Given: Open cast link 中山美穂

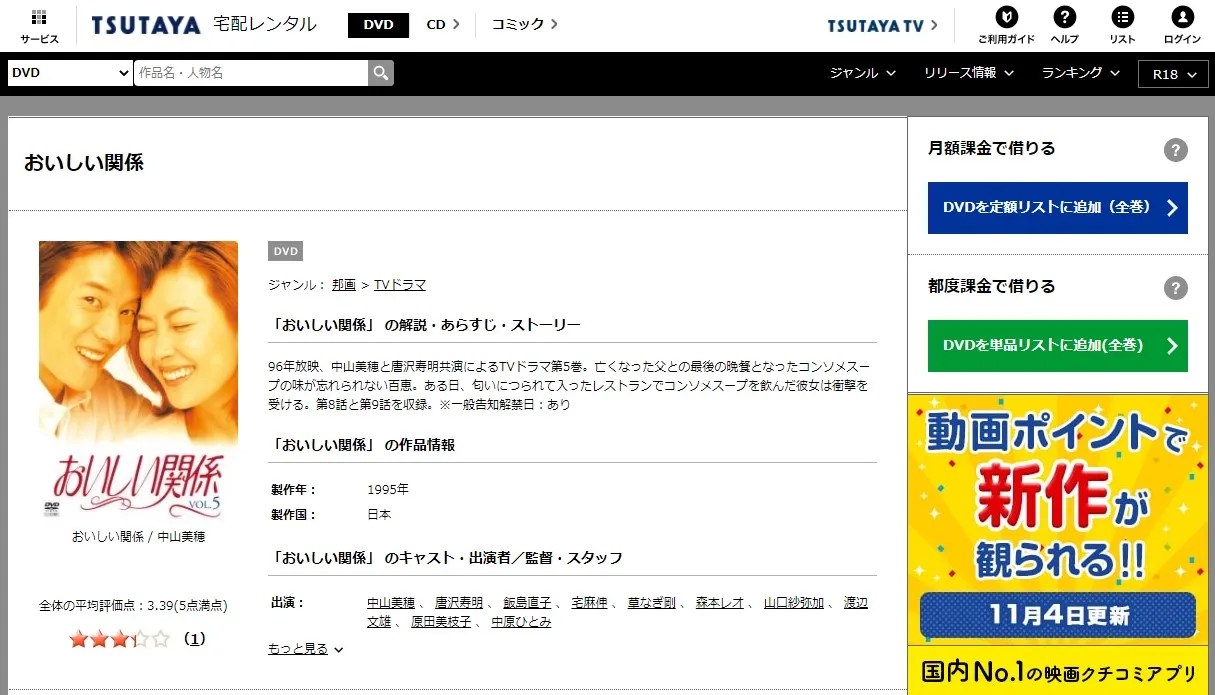Looking at the screenshot, I should [x=391, y=603].
